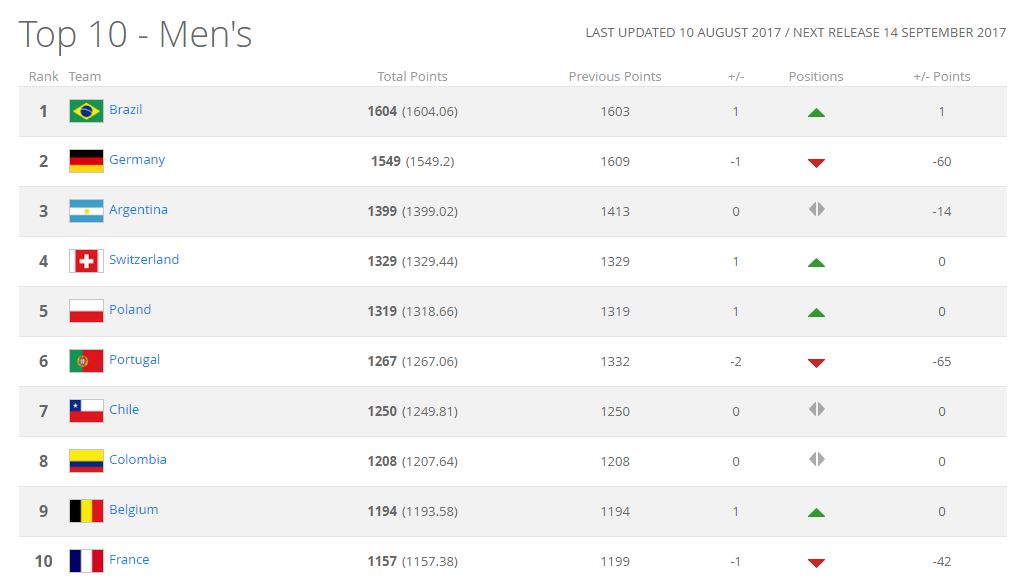This screenshot has width=1010, height=582.
Task: Click the Portugal flag icon
Action: click(x=86, y=361)
